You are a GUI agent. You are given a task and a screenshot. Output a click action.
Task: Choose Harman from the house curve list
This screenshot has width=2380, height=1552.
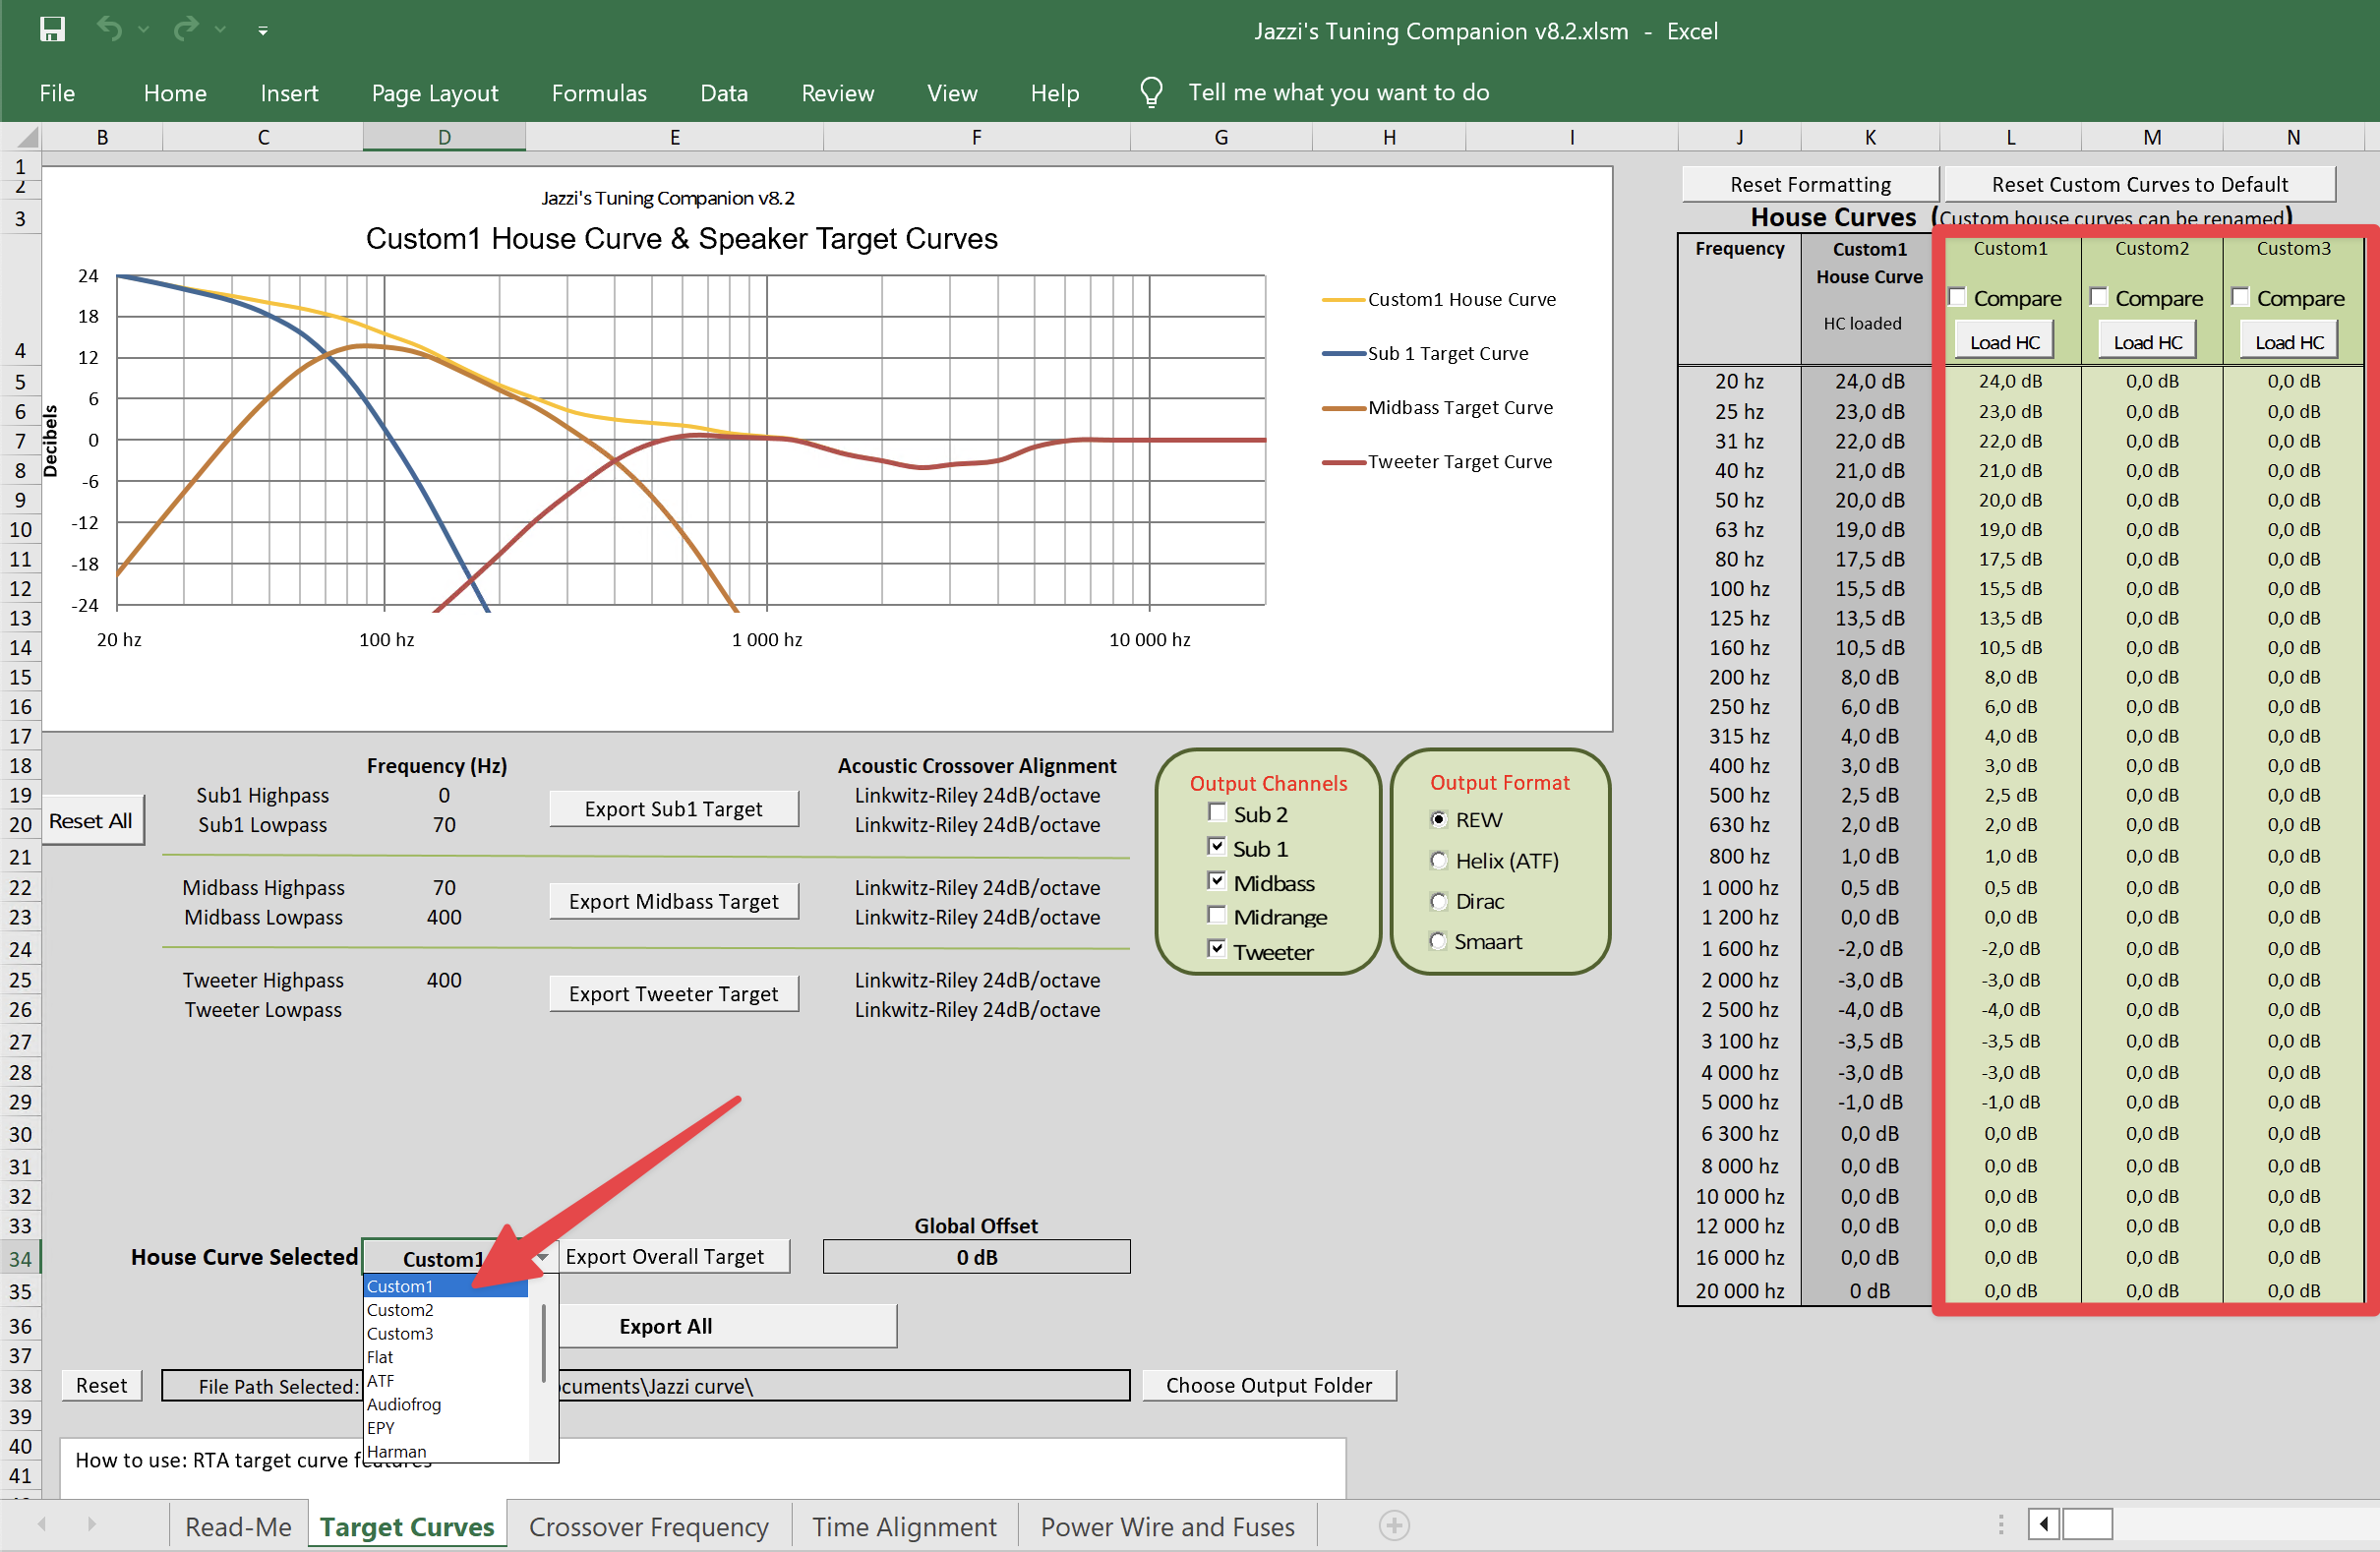397,1451
